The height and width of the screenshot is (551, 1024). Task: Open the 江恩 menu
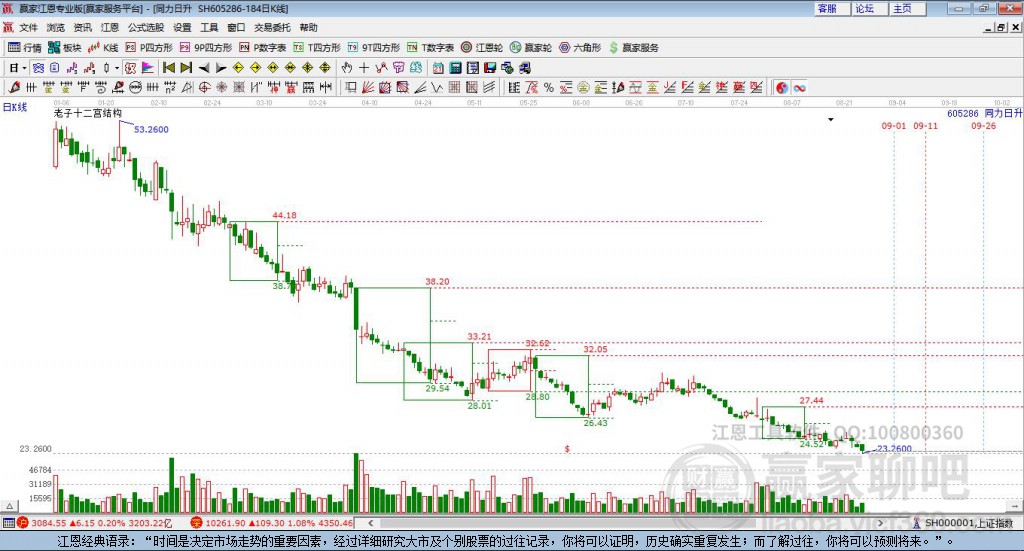click(x=110, y=27)
